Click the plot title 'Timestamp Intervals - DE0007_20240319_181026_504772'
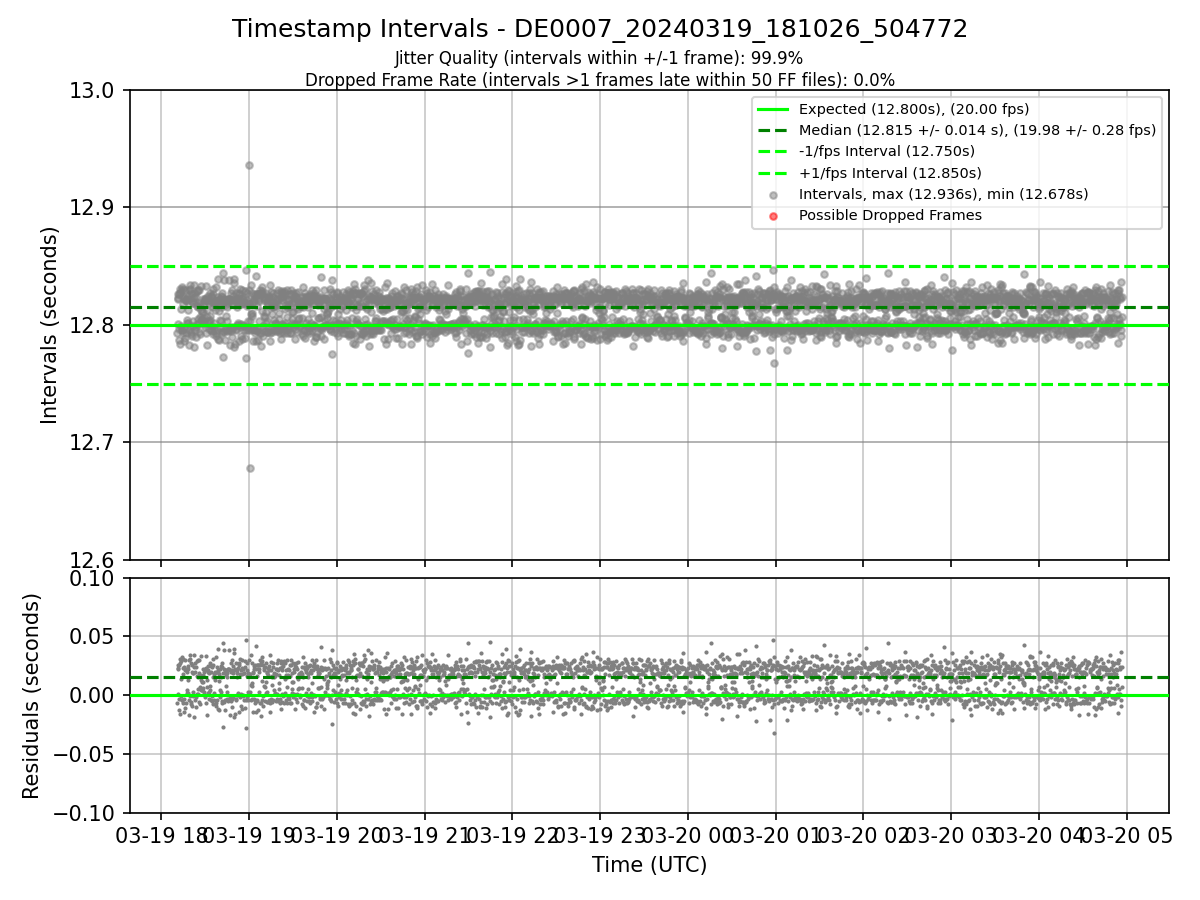Screen dimensions: 1200x900 point(600,29)
